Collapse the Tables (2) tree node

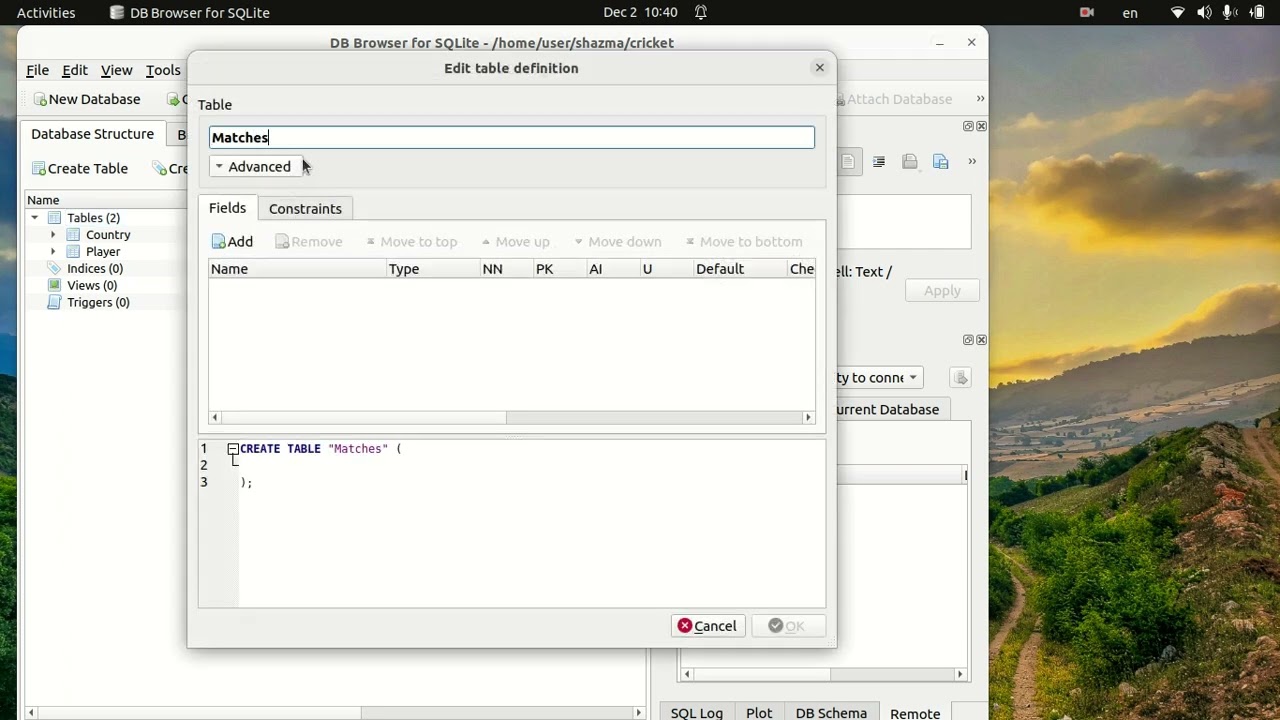[35, 218]
